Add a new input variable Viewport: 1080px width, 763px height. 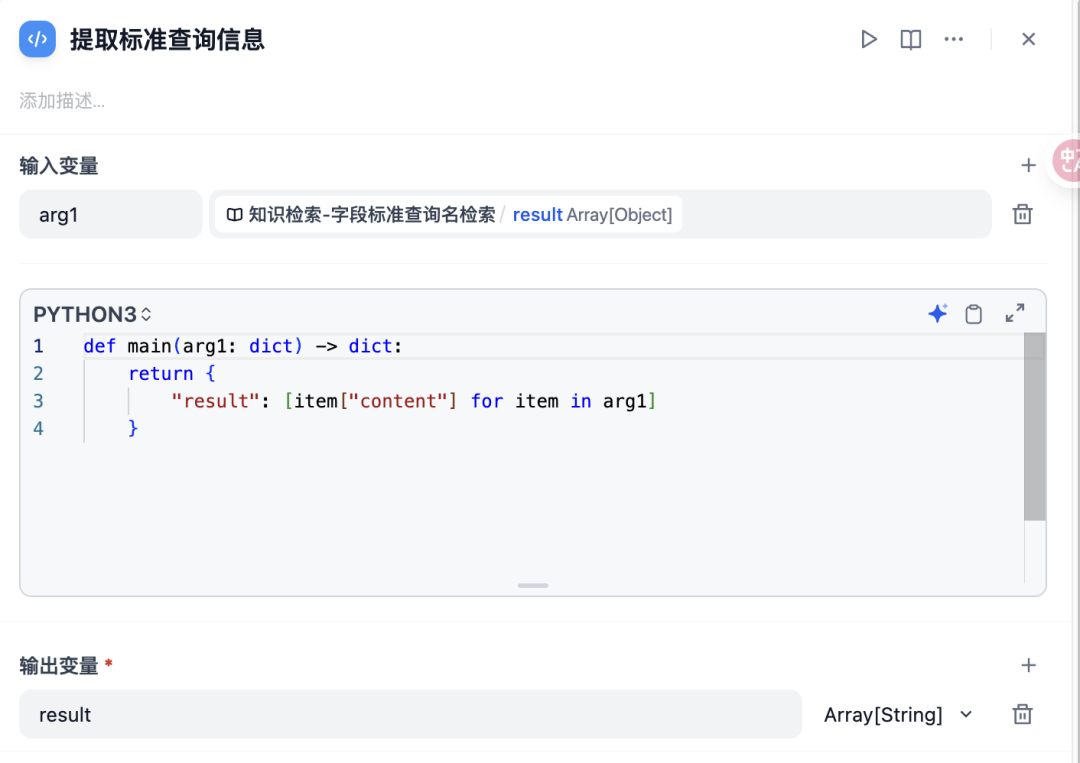tap(1028, 165)
